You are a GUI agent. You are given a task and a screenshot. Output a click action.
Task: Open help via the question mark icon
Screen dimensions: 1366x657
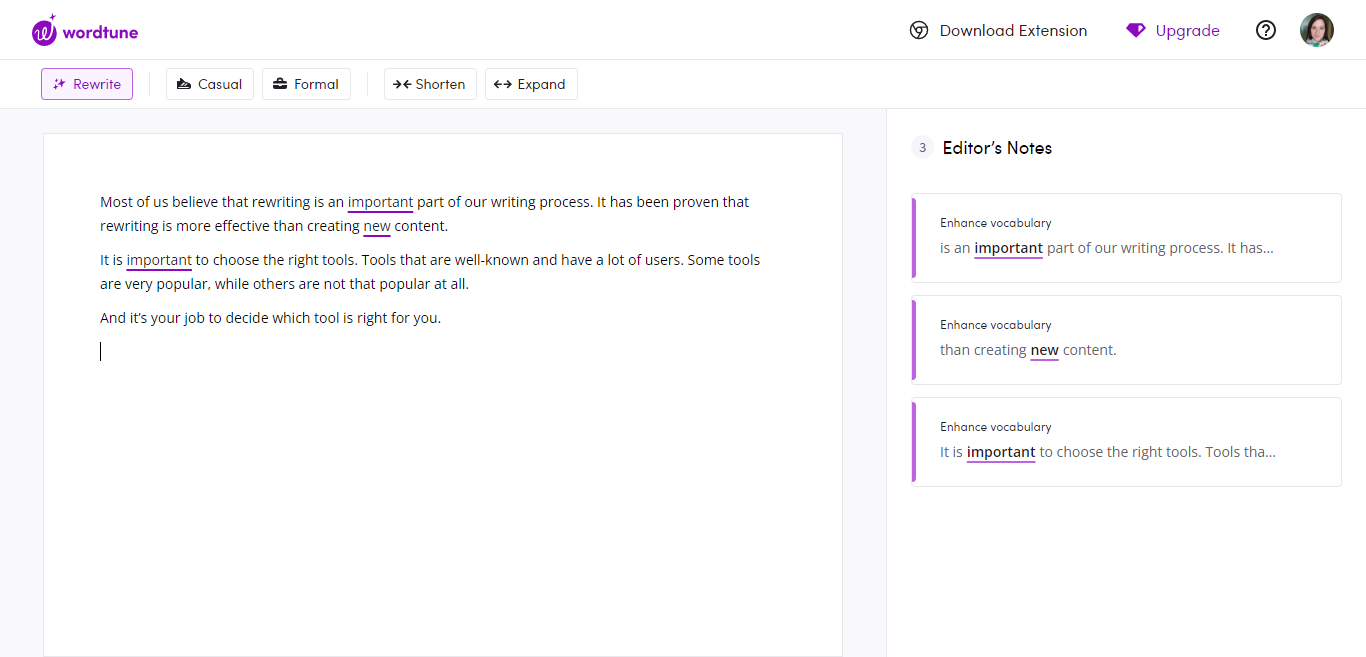[x=1266, y=31]
